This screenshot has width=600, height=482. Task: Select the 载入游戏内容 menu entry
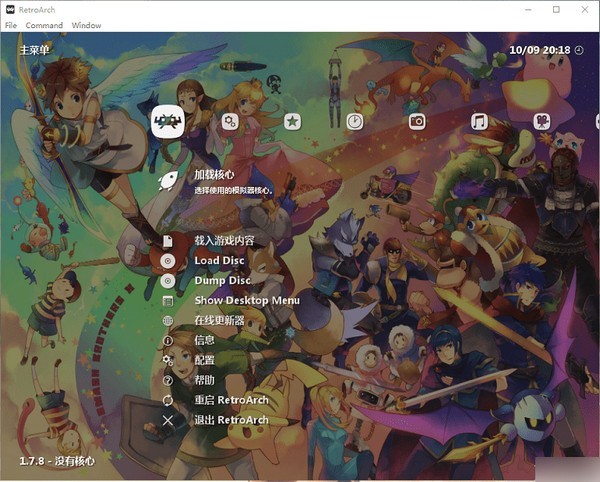click(224, 241)
